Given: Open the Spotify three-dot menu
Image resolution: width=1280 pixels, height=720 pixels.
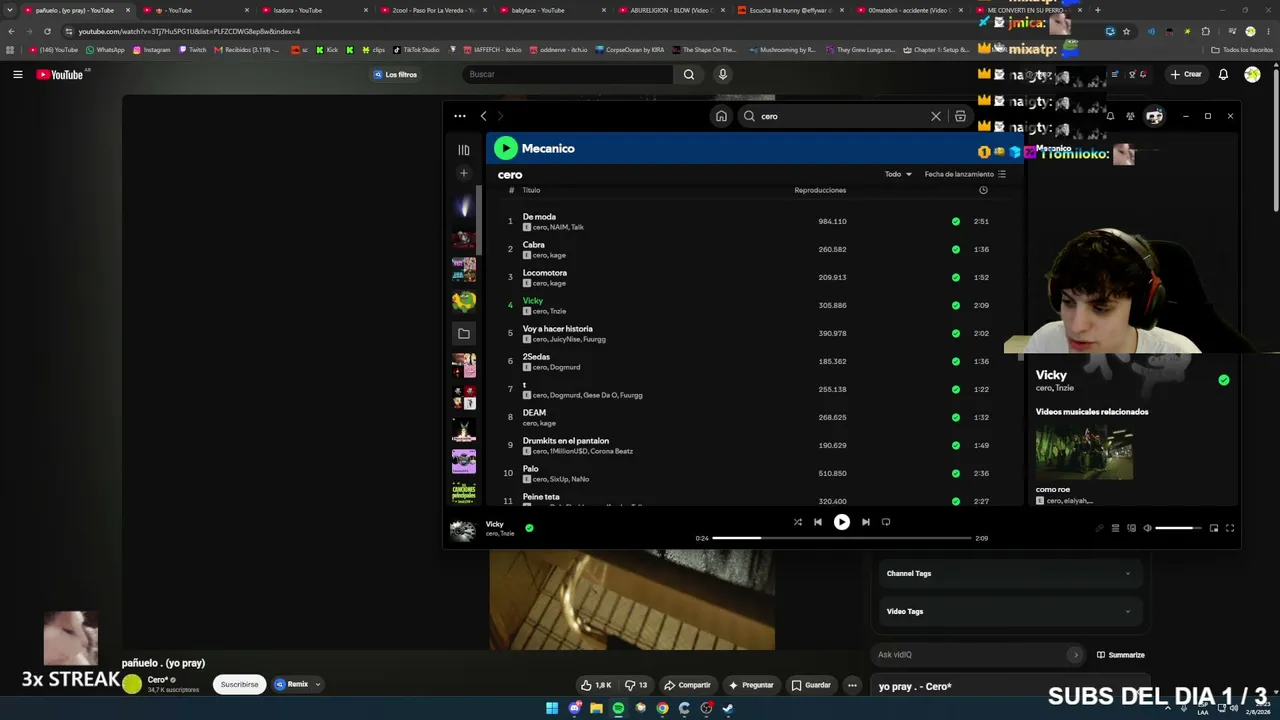Looking at the screenshot, I should pyautogui.click(x=459, y=116).
